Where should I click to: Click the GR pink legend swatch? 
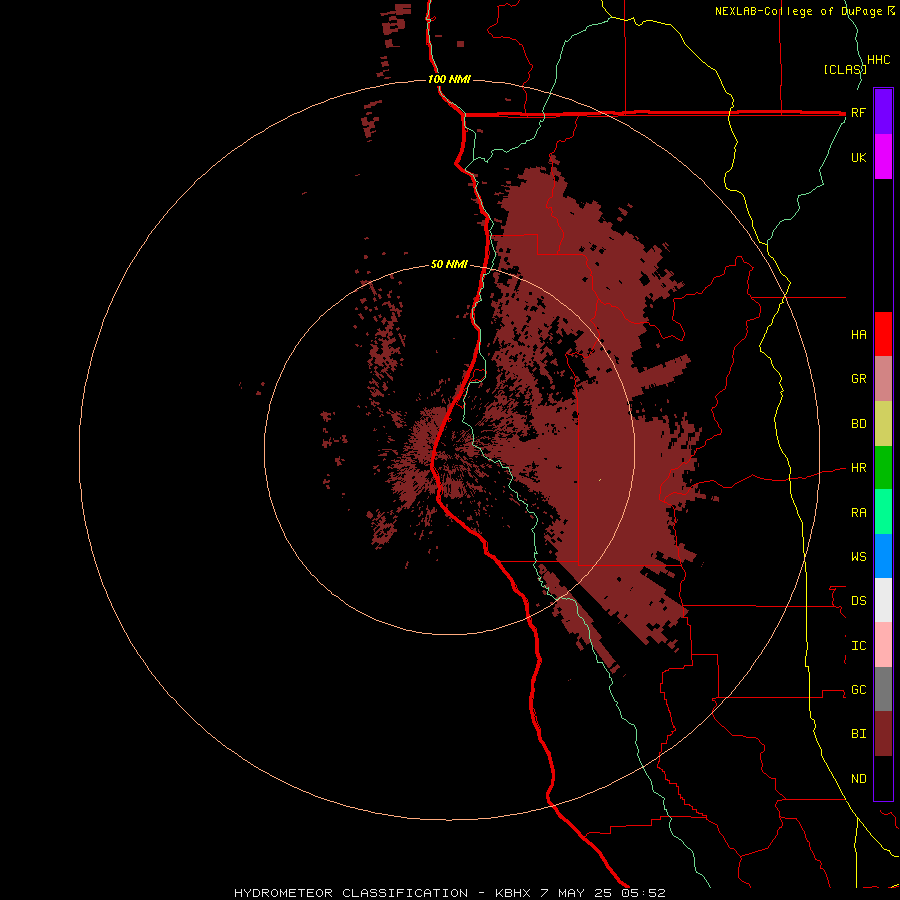(883, 379)
